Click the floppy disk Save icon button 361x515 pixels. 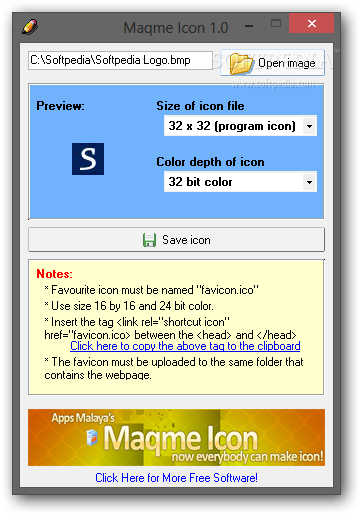click(x=176, y=240)
